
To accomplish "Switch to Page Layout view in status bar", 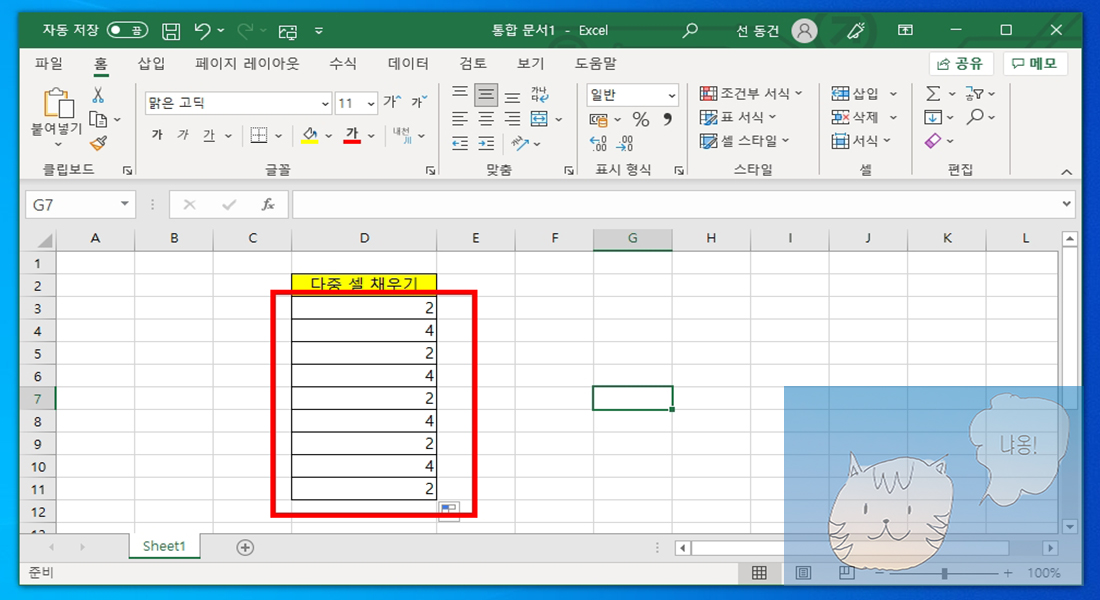I will (803, 573).
